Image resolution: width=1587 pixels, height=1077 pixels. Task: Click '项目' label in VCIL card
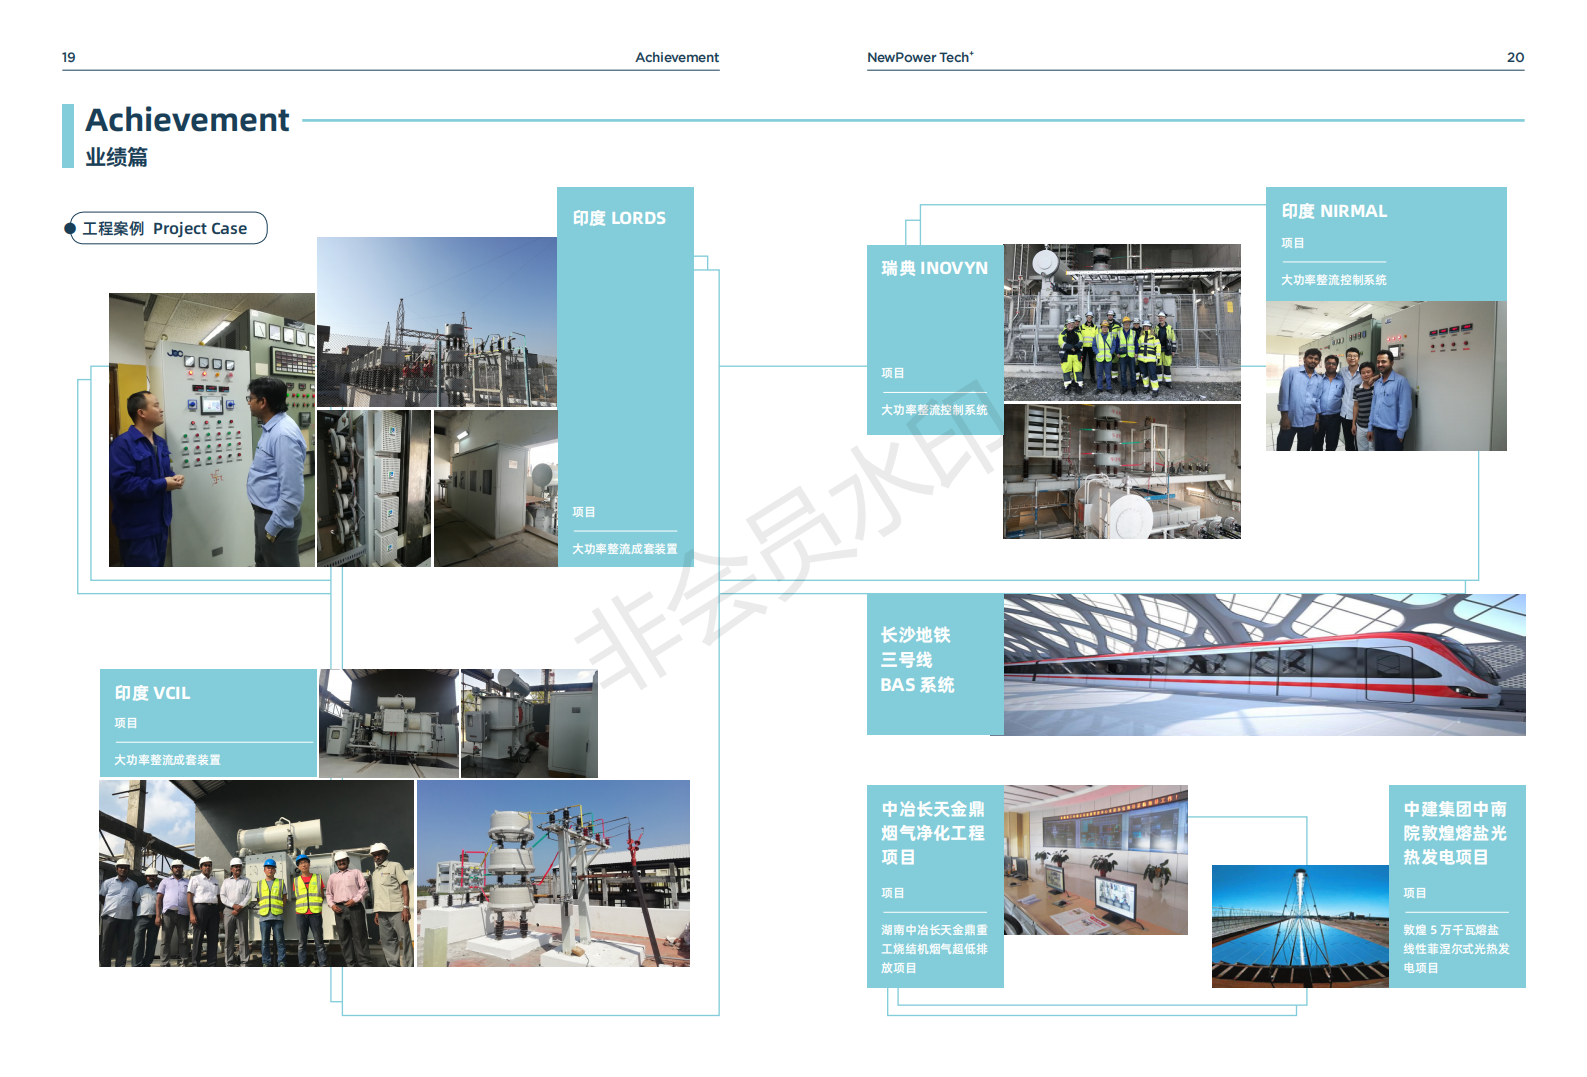(x=126, y=723)
